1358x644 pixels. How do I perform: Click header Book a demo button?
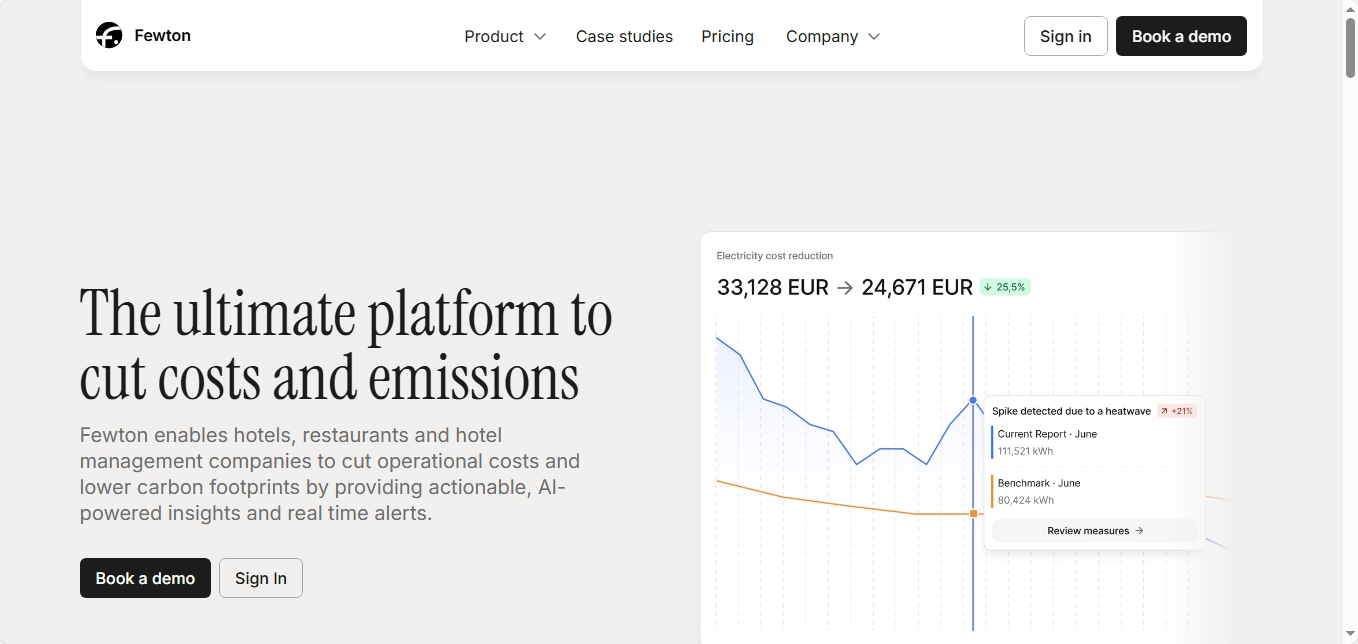click(x=1181, y=36)
